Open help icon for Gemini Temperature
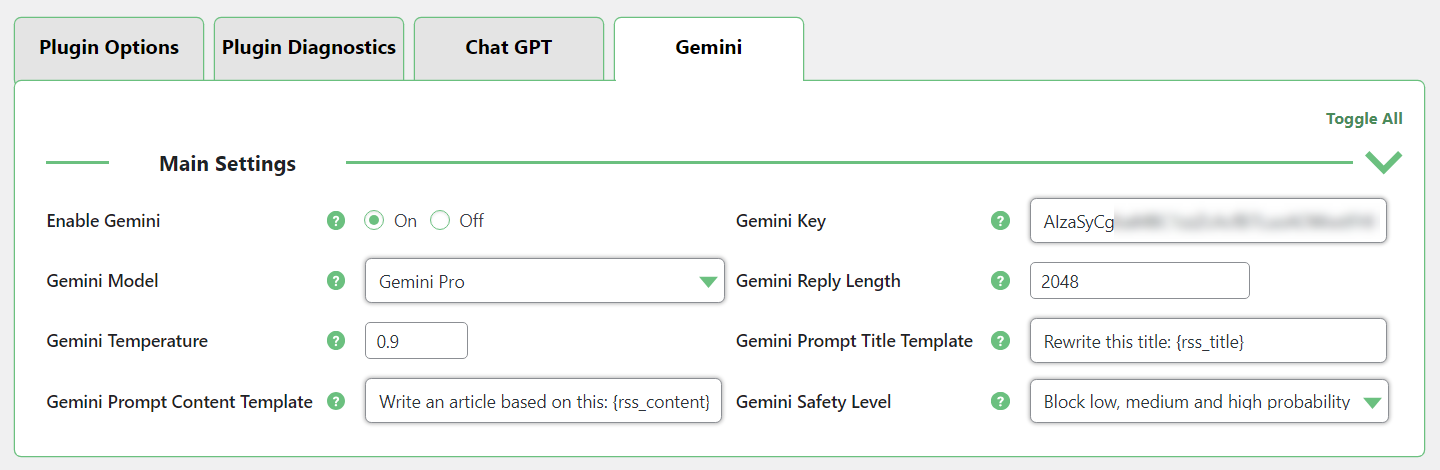The height and width of the screenshot is (470, 1440). [x=336, y=341]
